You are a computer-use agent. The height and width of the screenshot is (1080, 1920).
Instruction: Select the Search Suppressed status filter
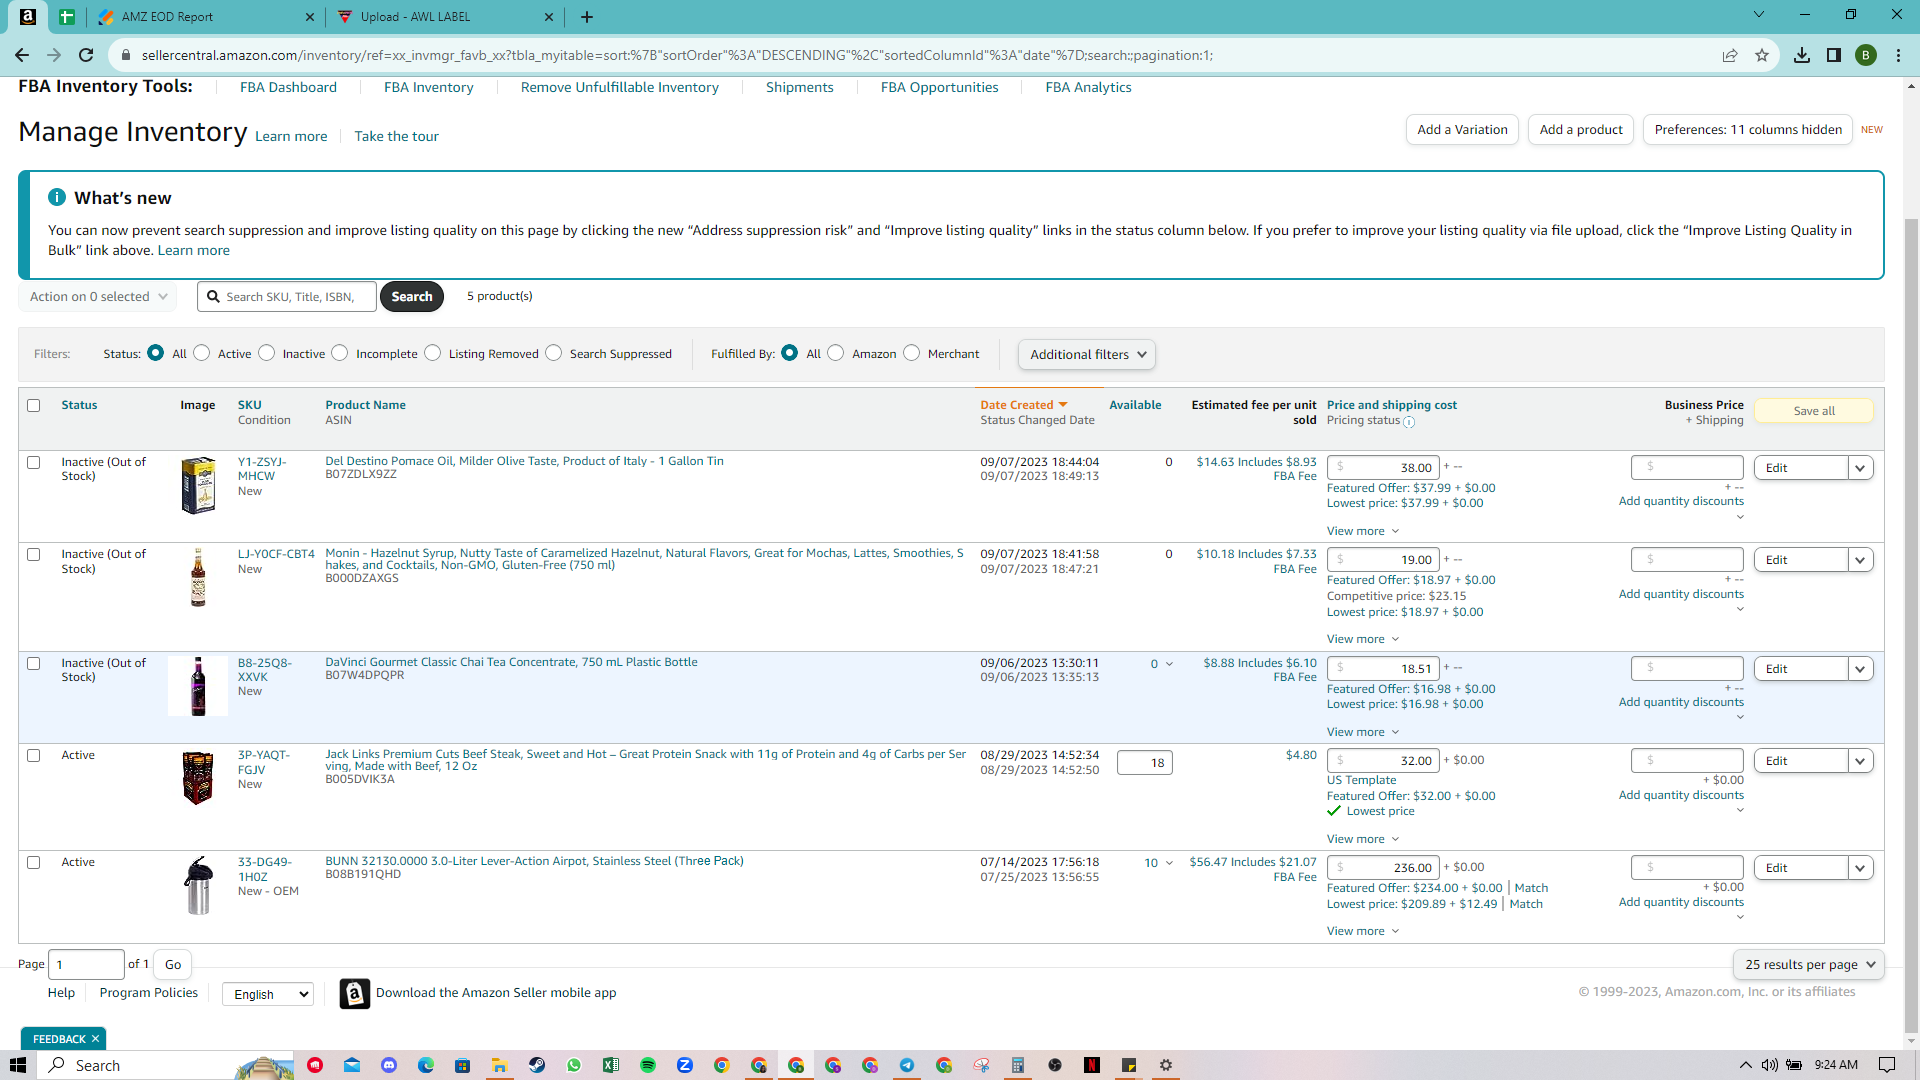[554, 353]
